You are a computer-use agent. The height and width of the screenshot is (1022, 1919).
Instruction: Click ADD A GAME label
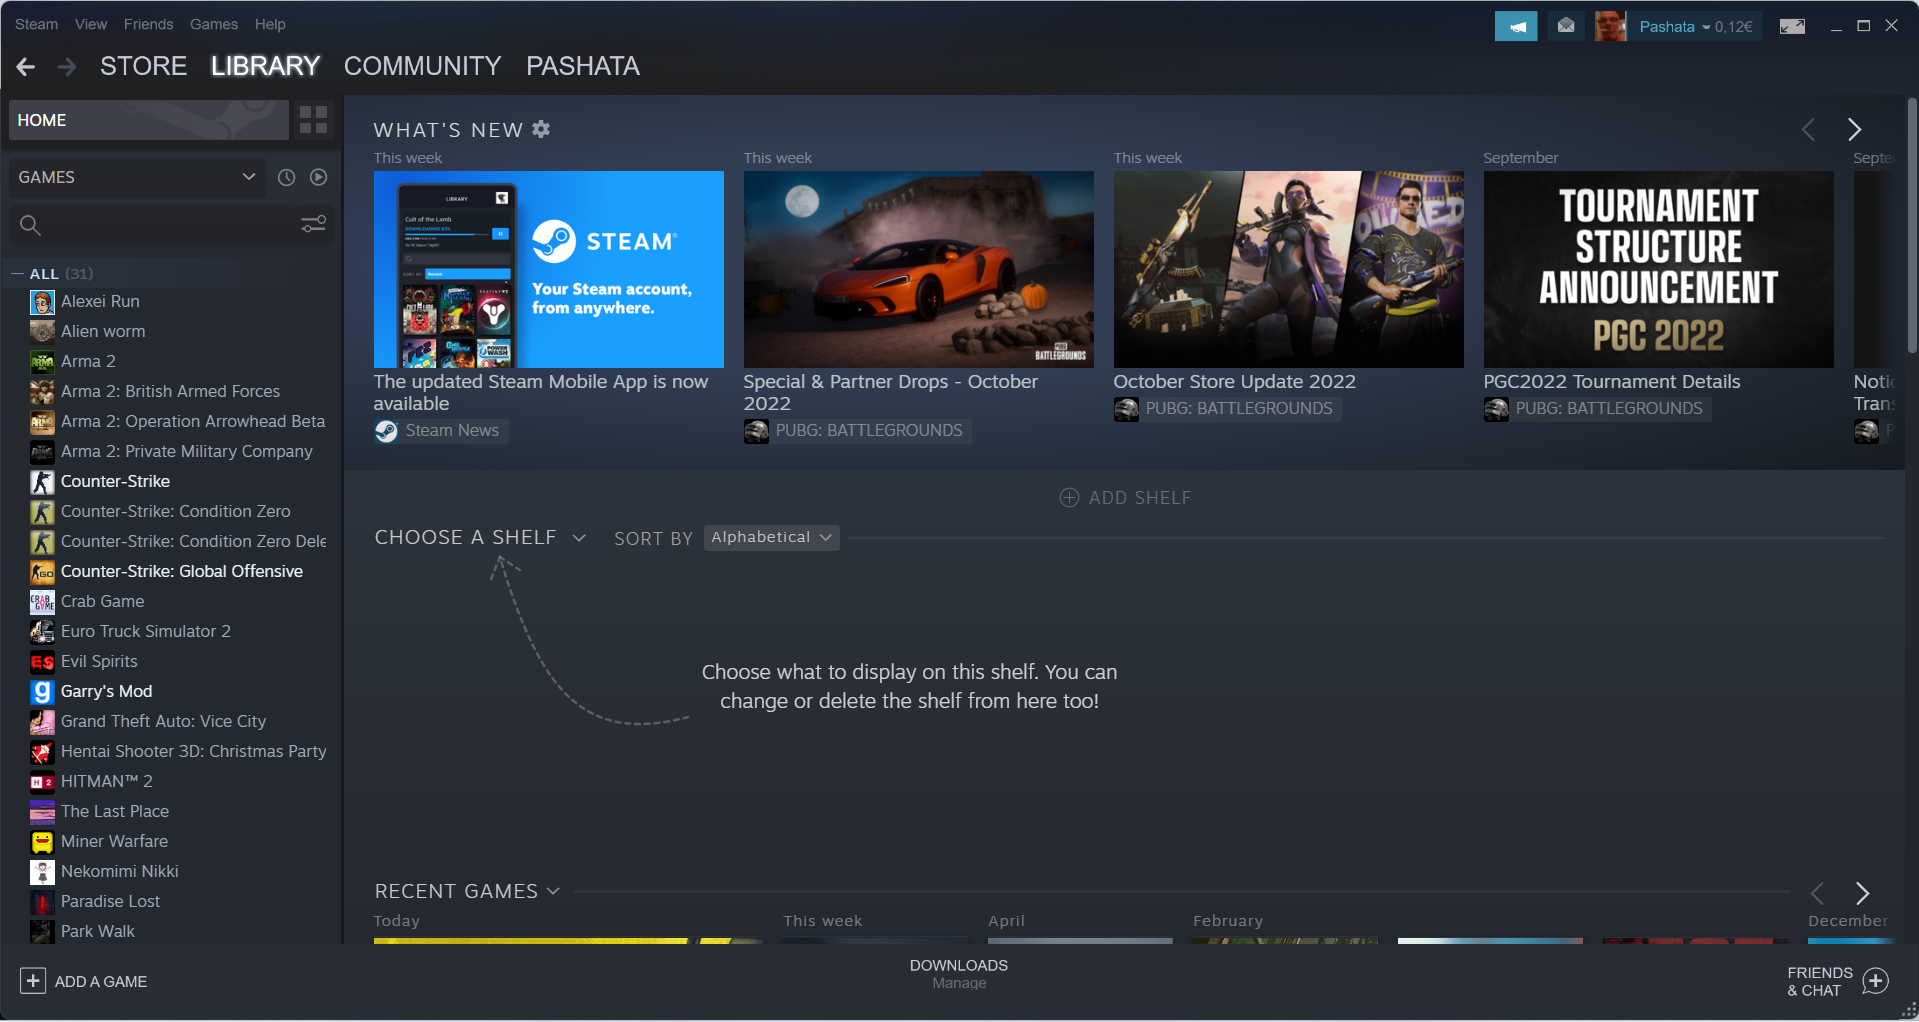point(101,982)
